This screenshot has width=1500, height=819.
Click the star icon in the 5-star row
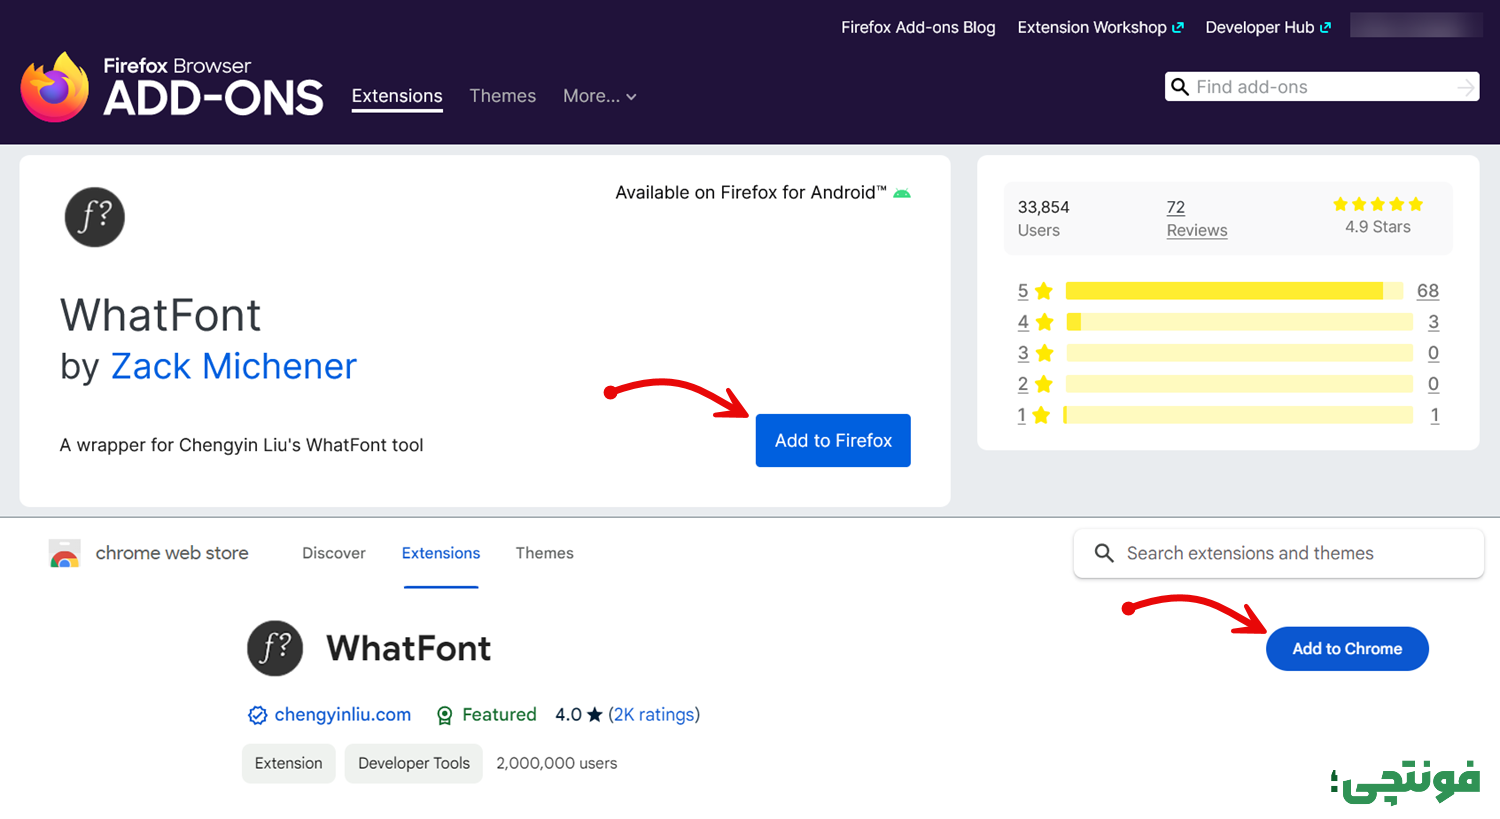coord(1044,291)
